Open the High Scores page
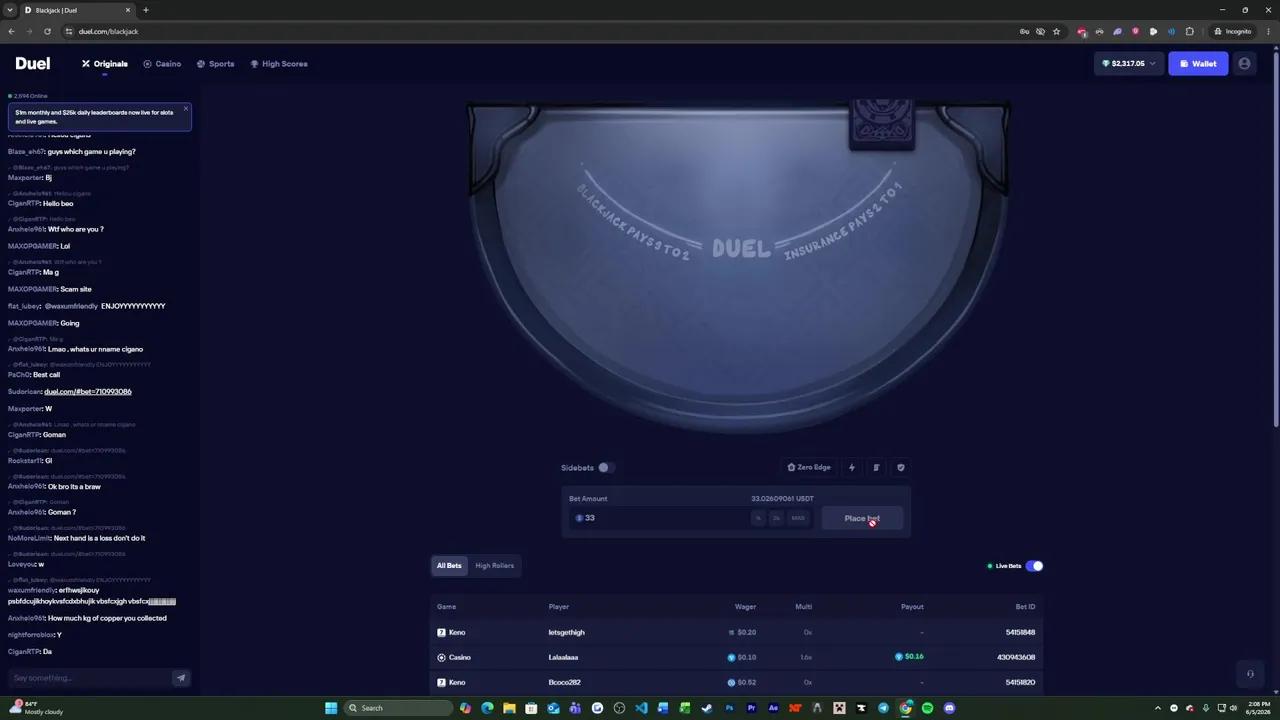The width and height of the screenshot is (1280, 720). 279,64
